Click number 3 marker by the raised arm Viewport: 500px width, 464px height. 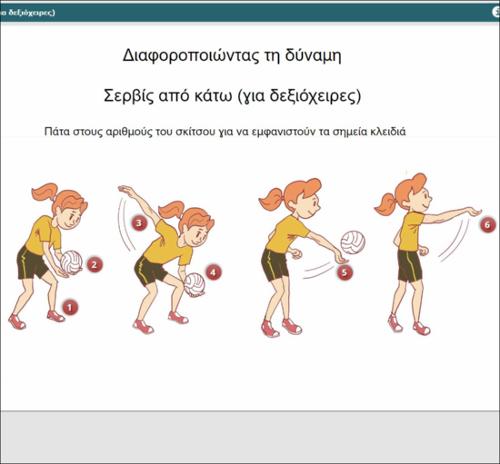pos(139,223)
